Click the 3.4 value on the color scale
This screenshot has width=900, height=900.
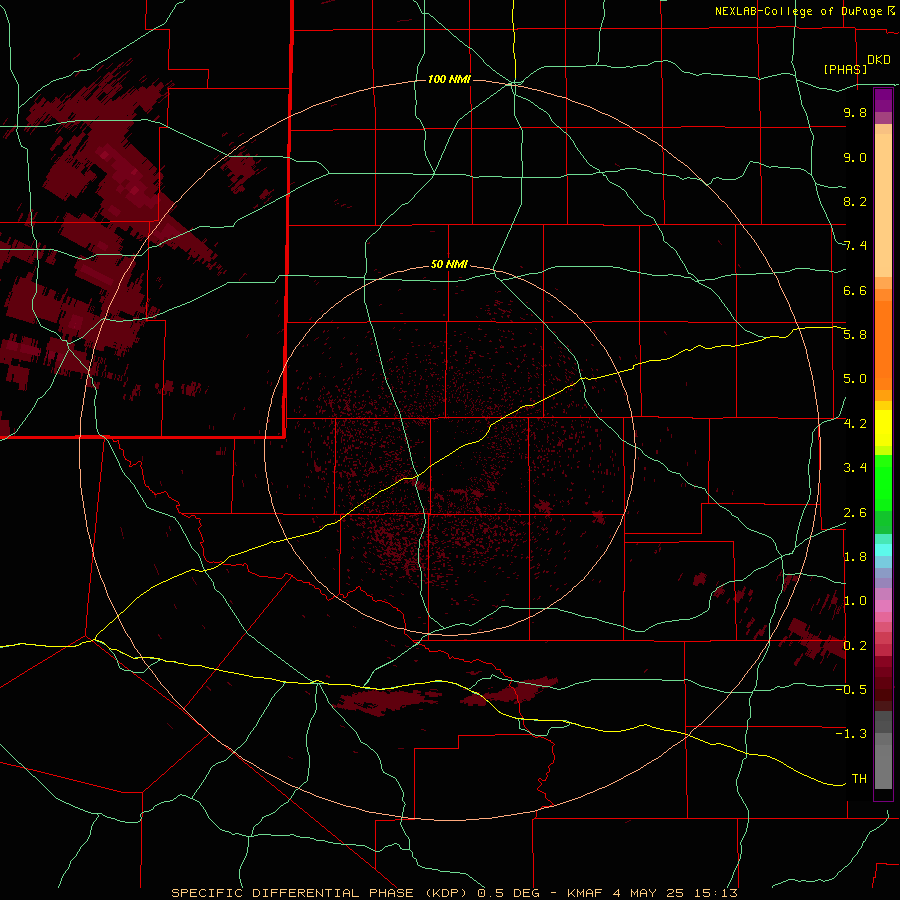[x=855, y=468]
